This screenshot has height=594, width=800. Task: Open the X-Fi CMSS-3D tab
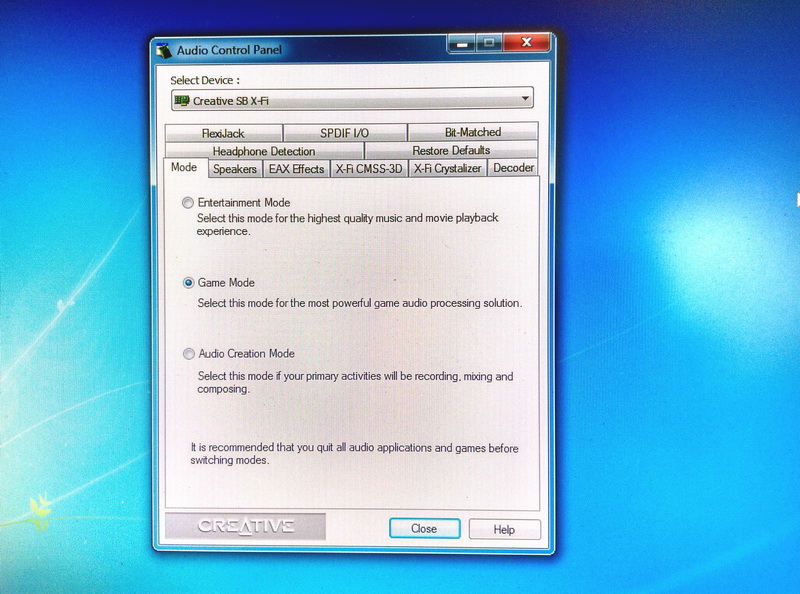[369, 168]
